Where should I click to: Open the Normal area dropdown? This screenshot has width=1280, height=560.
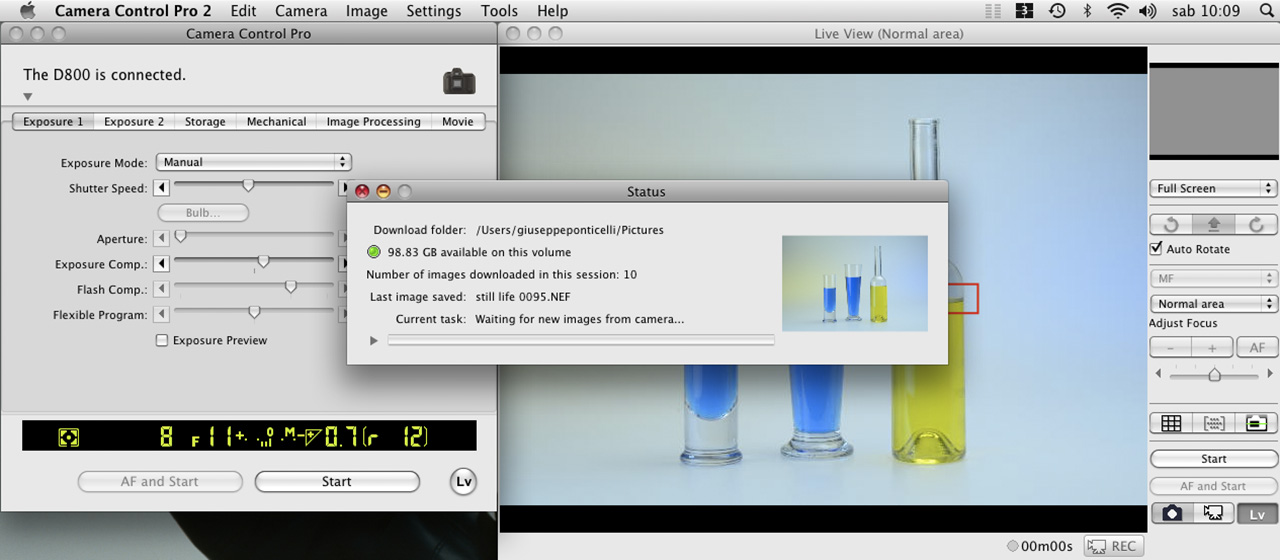tap(1214, 304)
